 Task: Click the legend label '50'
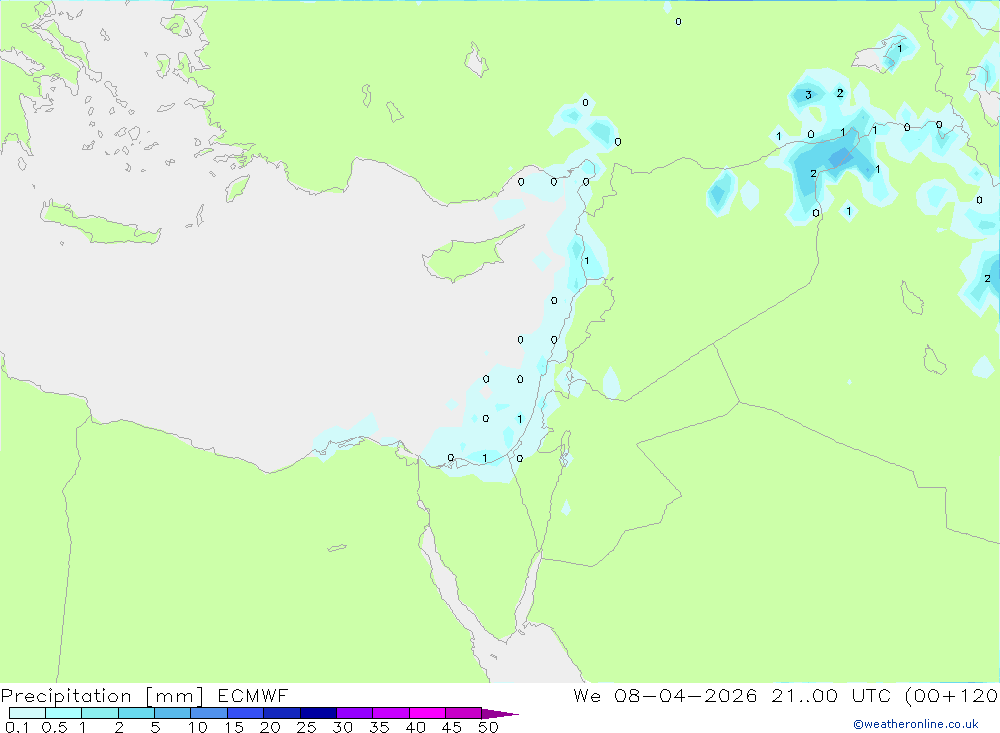[x=488, y=727]
